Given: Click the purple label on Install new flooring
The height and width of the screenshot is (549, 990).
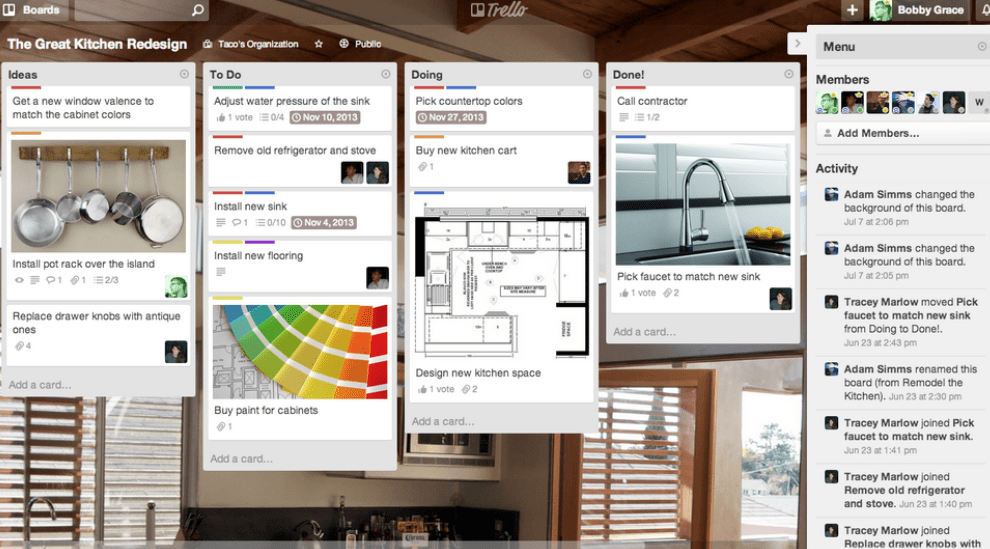Looking at the screenshot, I should [x=259, y=242].
